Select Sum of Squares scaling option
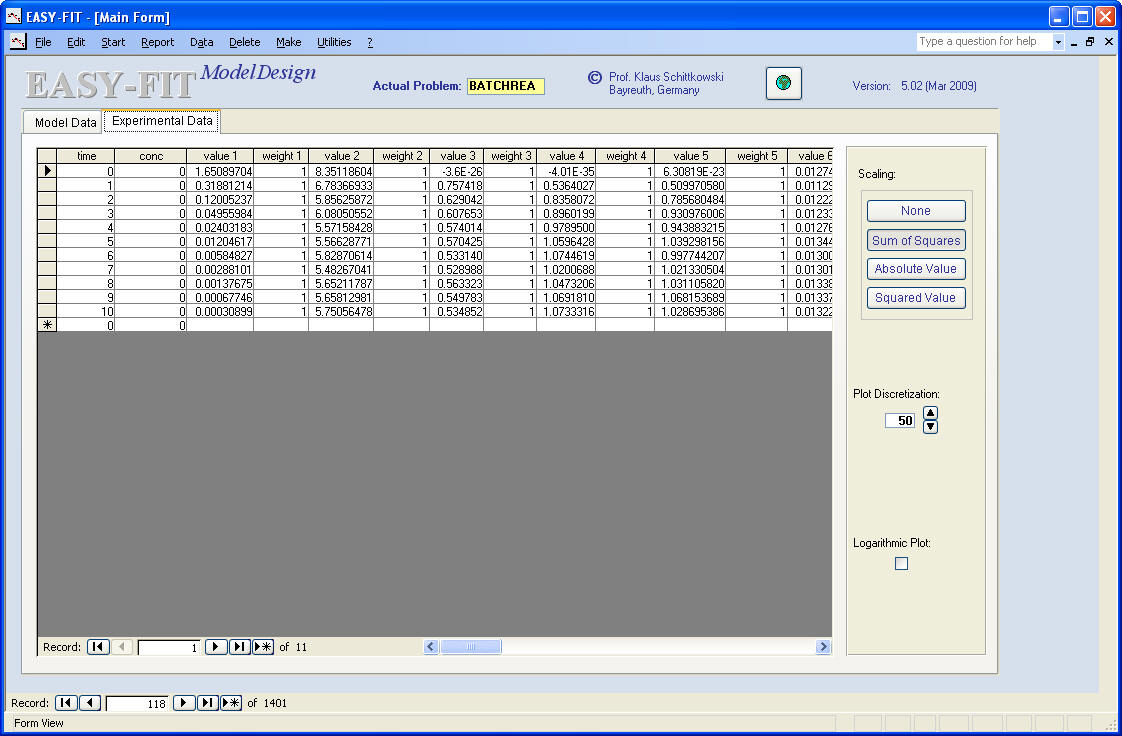The height and width of the screenshot is (736, 1122). (915, 240)
